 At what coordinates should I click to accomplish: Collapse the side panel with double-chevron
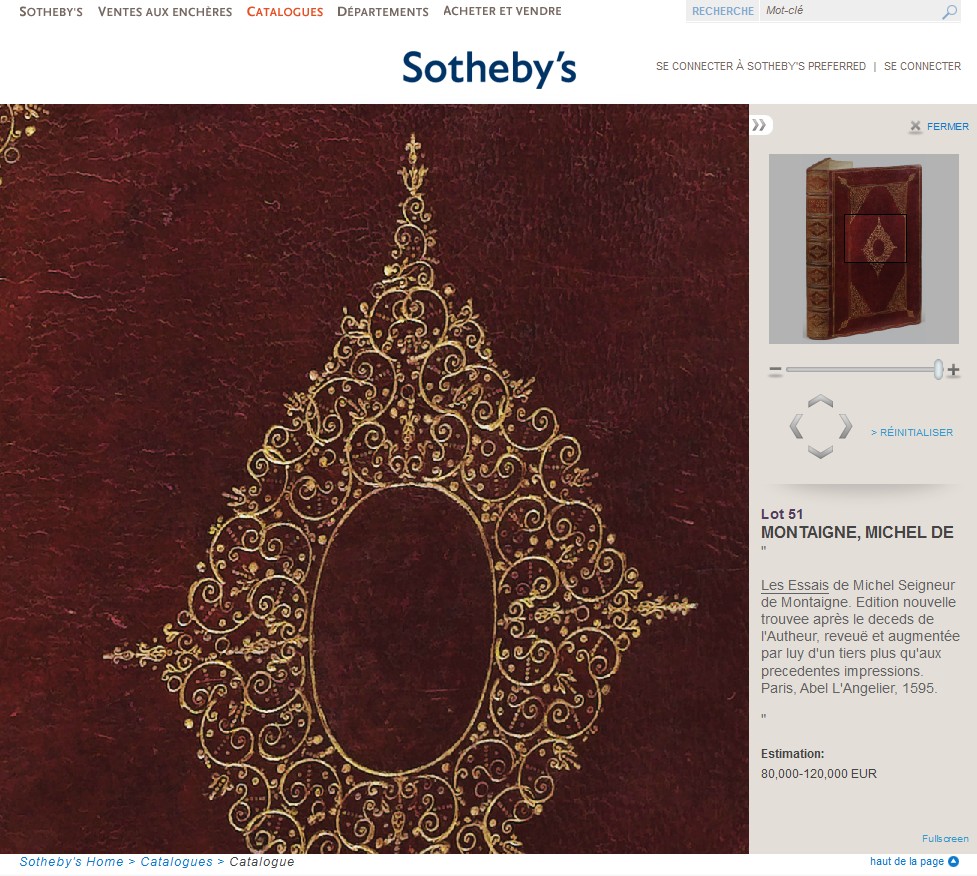pos(760,125)
